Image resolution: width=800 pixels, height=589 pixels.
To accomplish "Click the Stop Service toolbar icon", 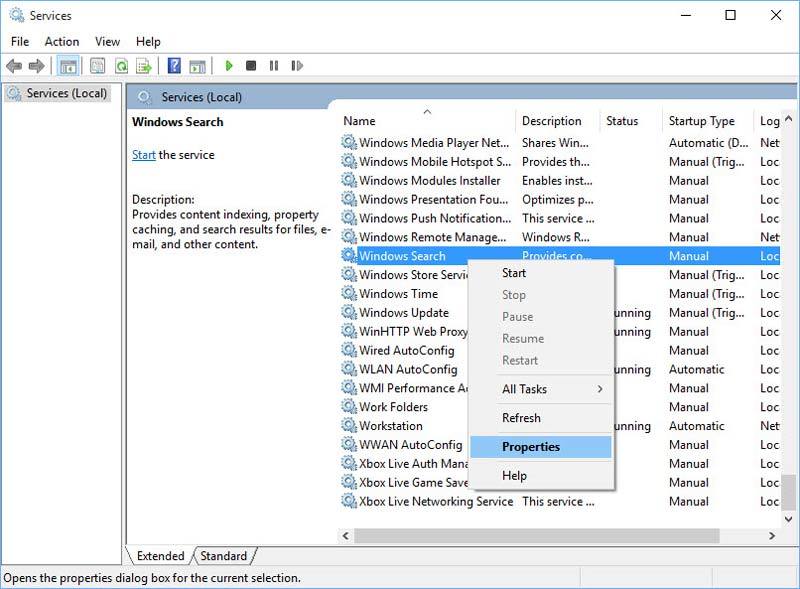I will coord(253,66).
